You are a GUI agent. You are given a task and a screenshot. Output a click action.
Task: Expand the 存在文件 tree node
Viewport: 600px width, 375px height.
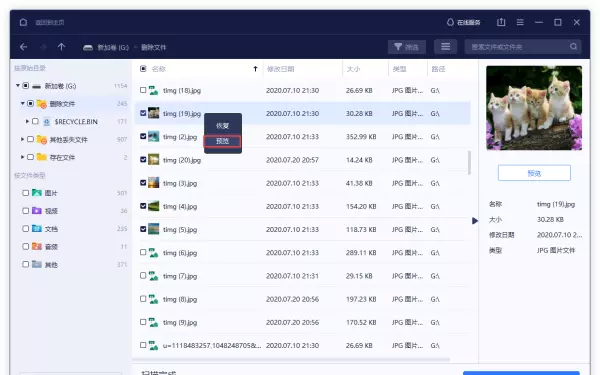pos(22,157)
